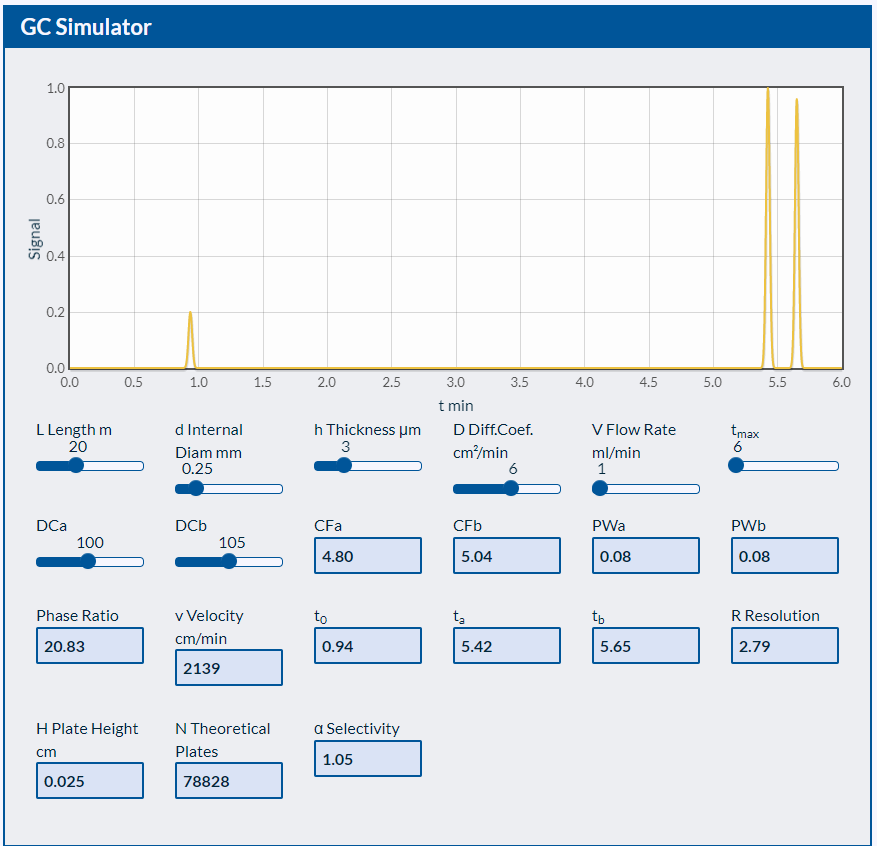Click the t0 dead time field
The width and height of the screenshot is (877, 846).
click(367, 645)
